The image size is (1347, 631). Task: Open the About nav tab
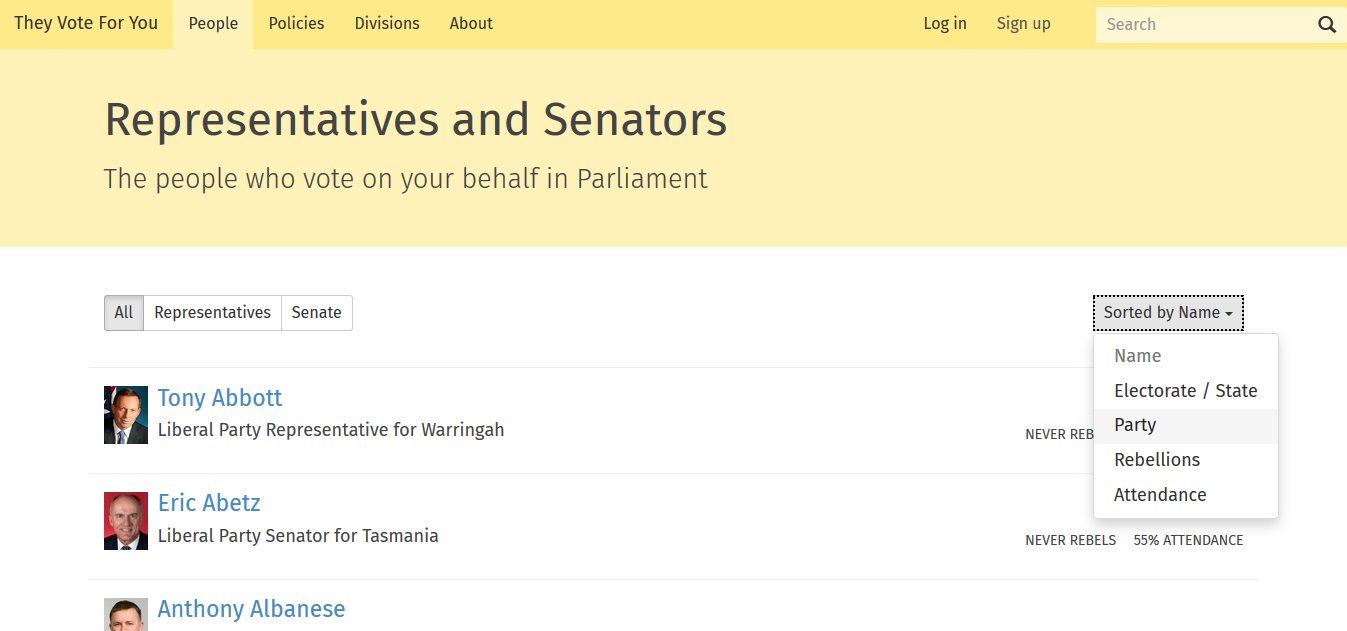click(x=471, y=24)
